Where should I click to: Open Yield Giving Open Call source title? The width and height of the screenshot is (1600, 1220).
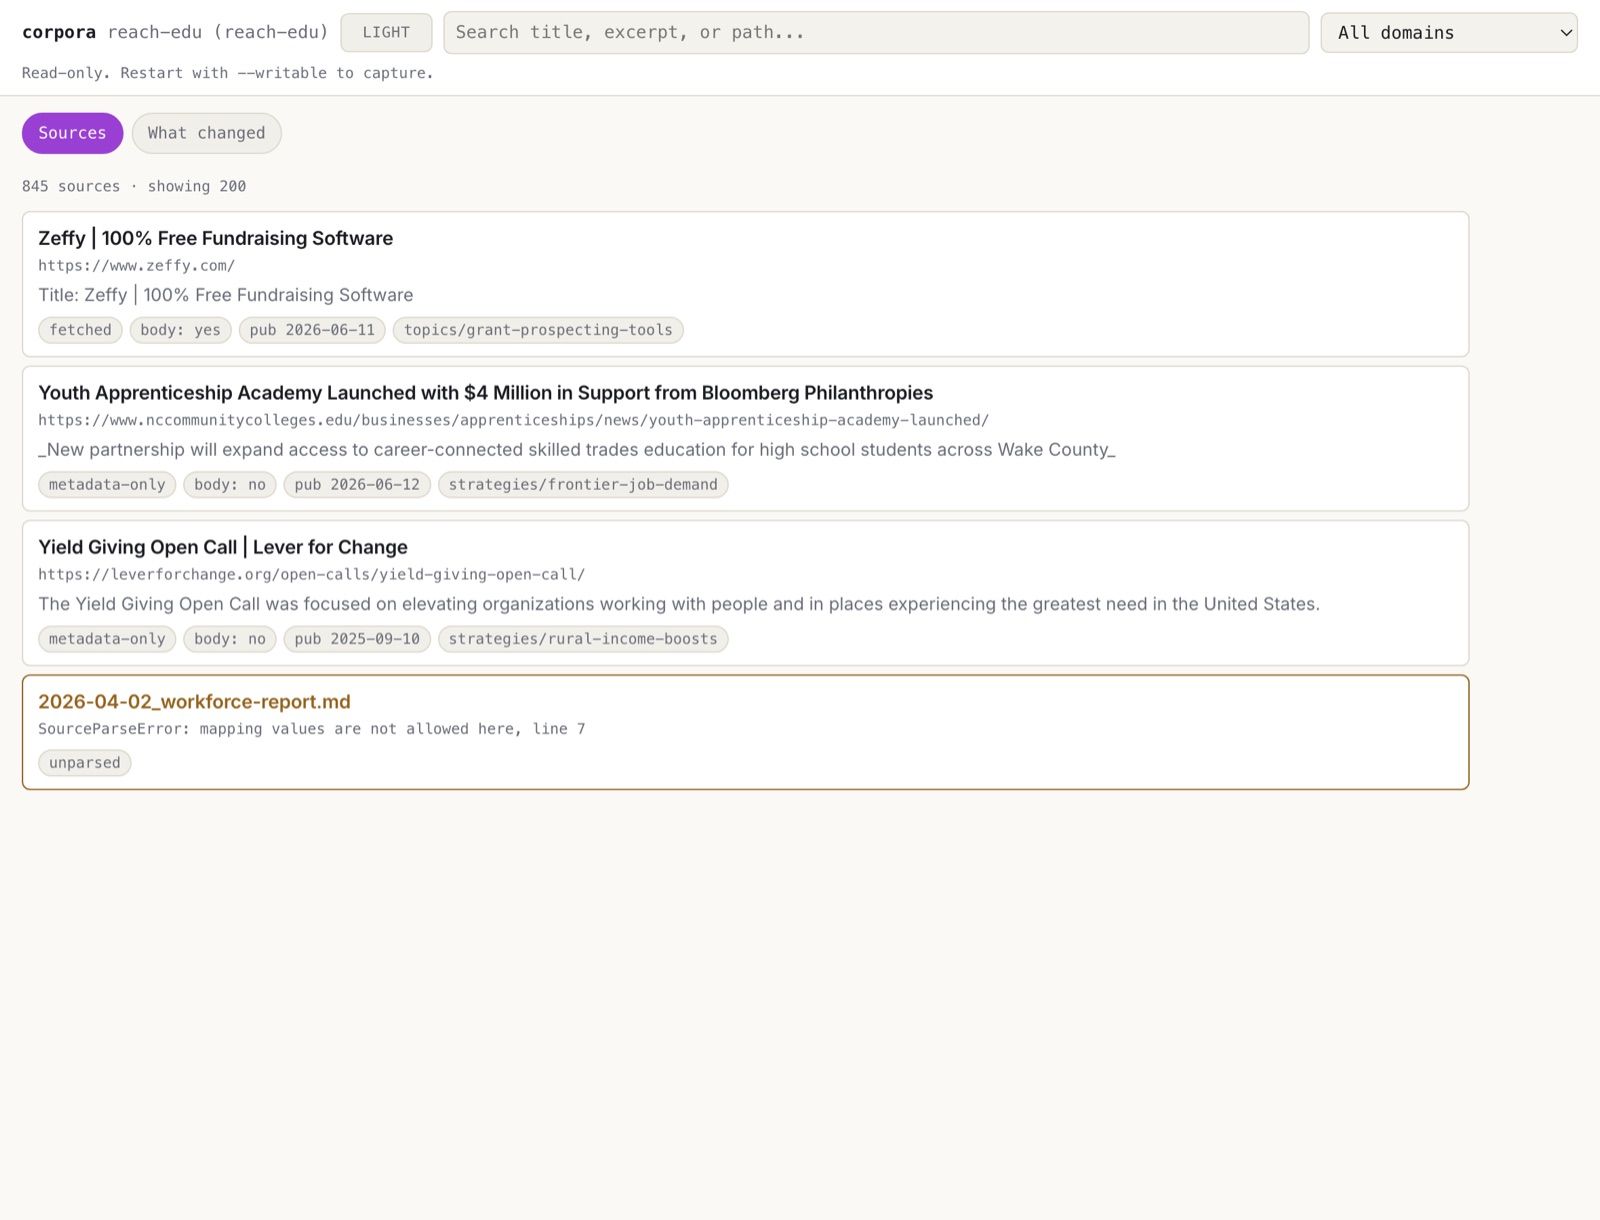click(x=223, y=547)
